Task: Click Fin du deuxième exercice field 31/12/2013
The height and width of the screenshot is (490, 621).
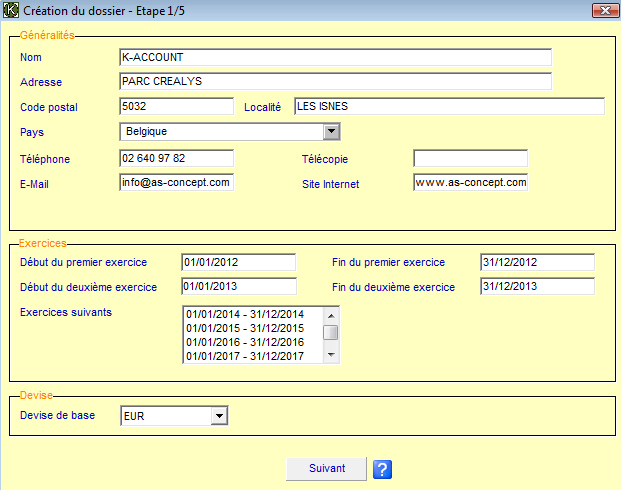Action: pyautogui.click(x=537, y=286)
